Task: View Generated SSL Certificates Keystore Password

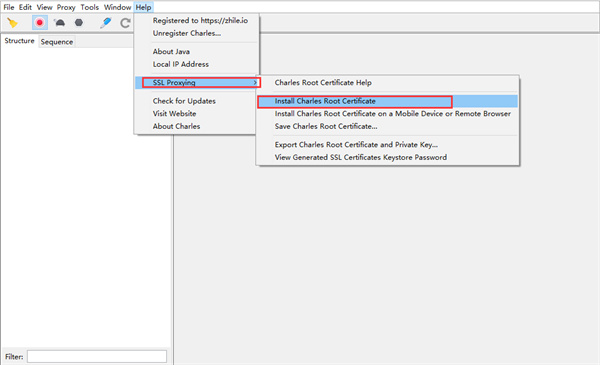Action: (x=388, y=157)
